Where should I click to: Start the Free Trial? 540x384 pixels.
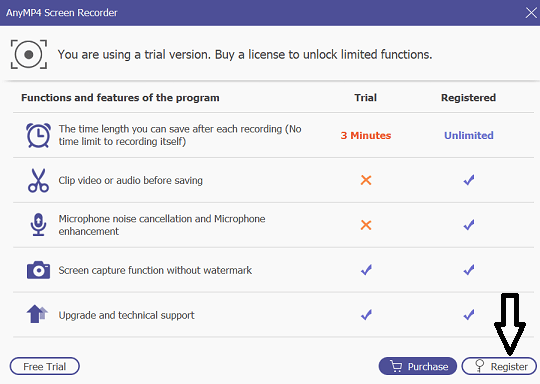[45, 366]
